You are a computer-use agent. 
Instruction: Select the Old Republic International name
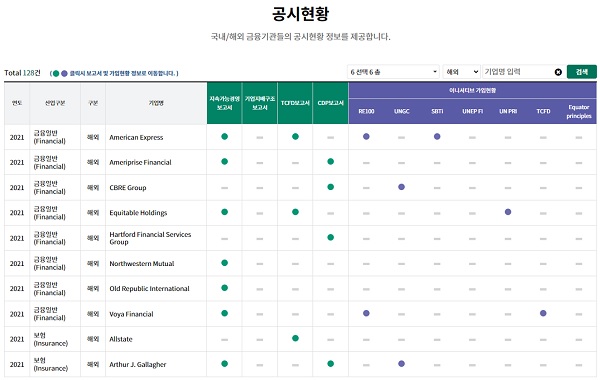tap(149, 289)
